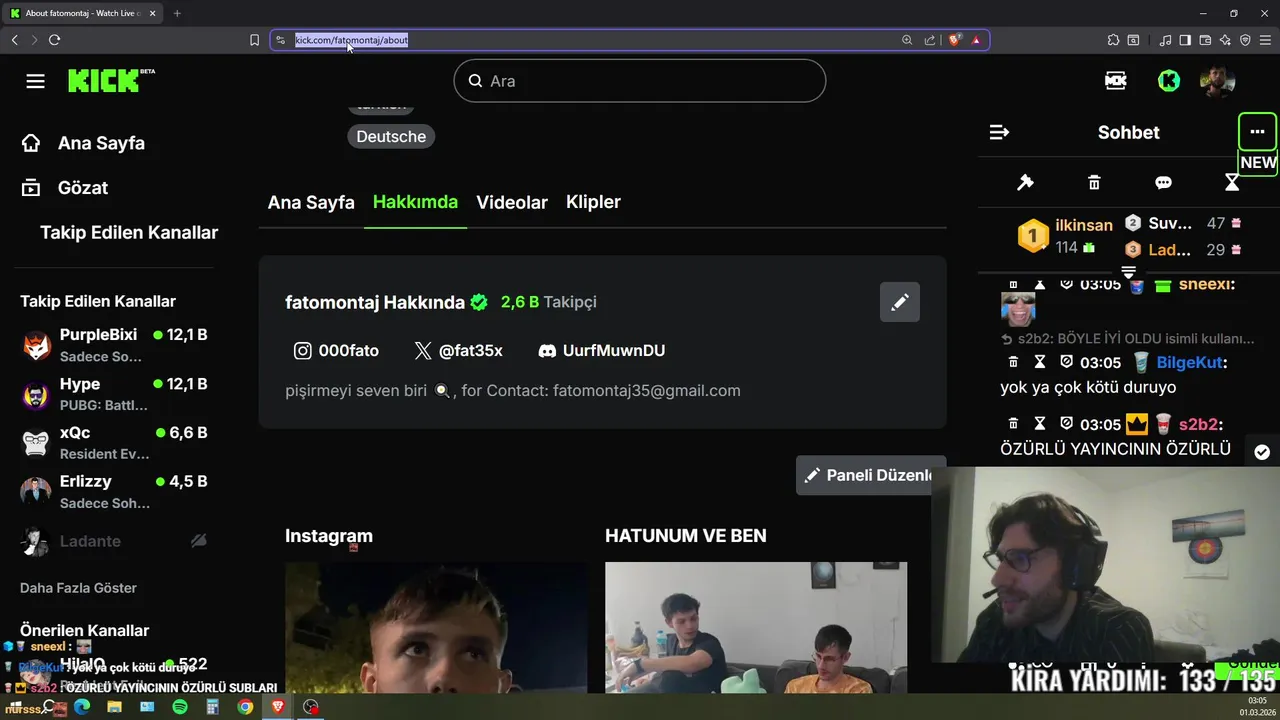Click the Deutsche language tag
The width and height of the screenshot is (1280, 720).
click(391, 136)
